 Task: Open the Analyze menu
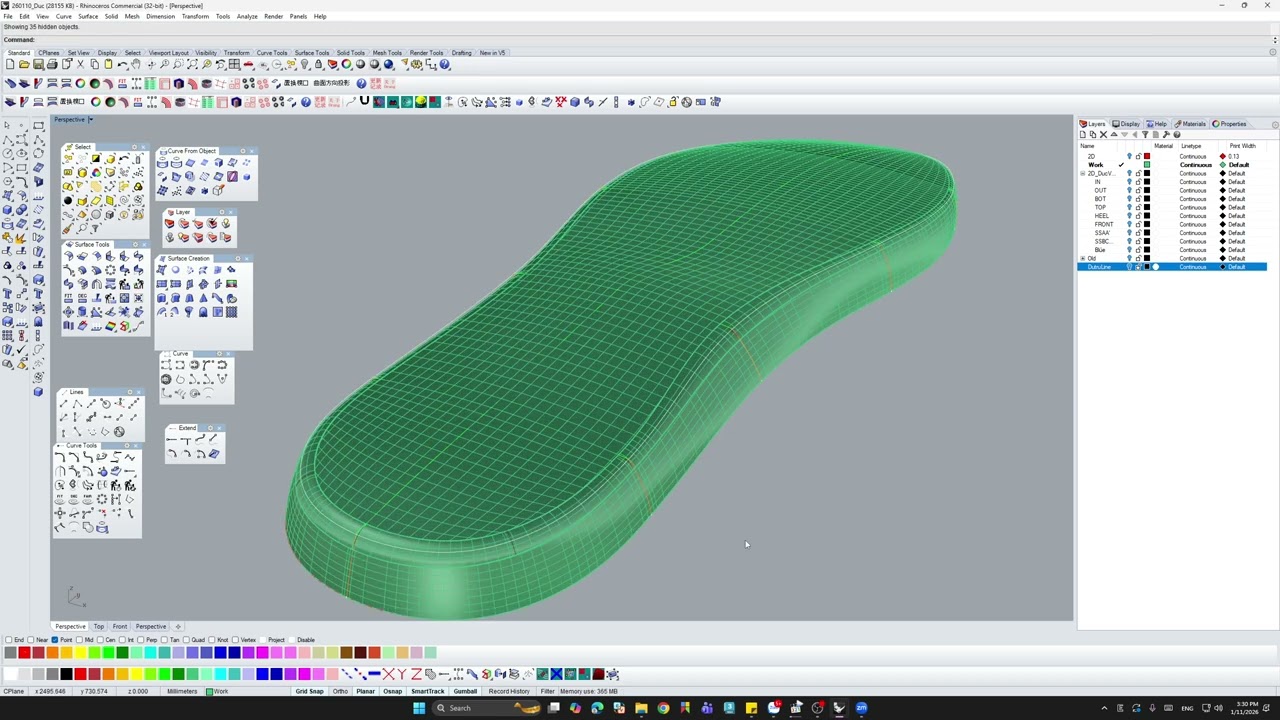click(247, 16)
